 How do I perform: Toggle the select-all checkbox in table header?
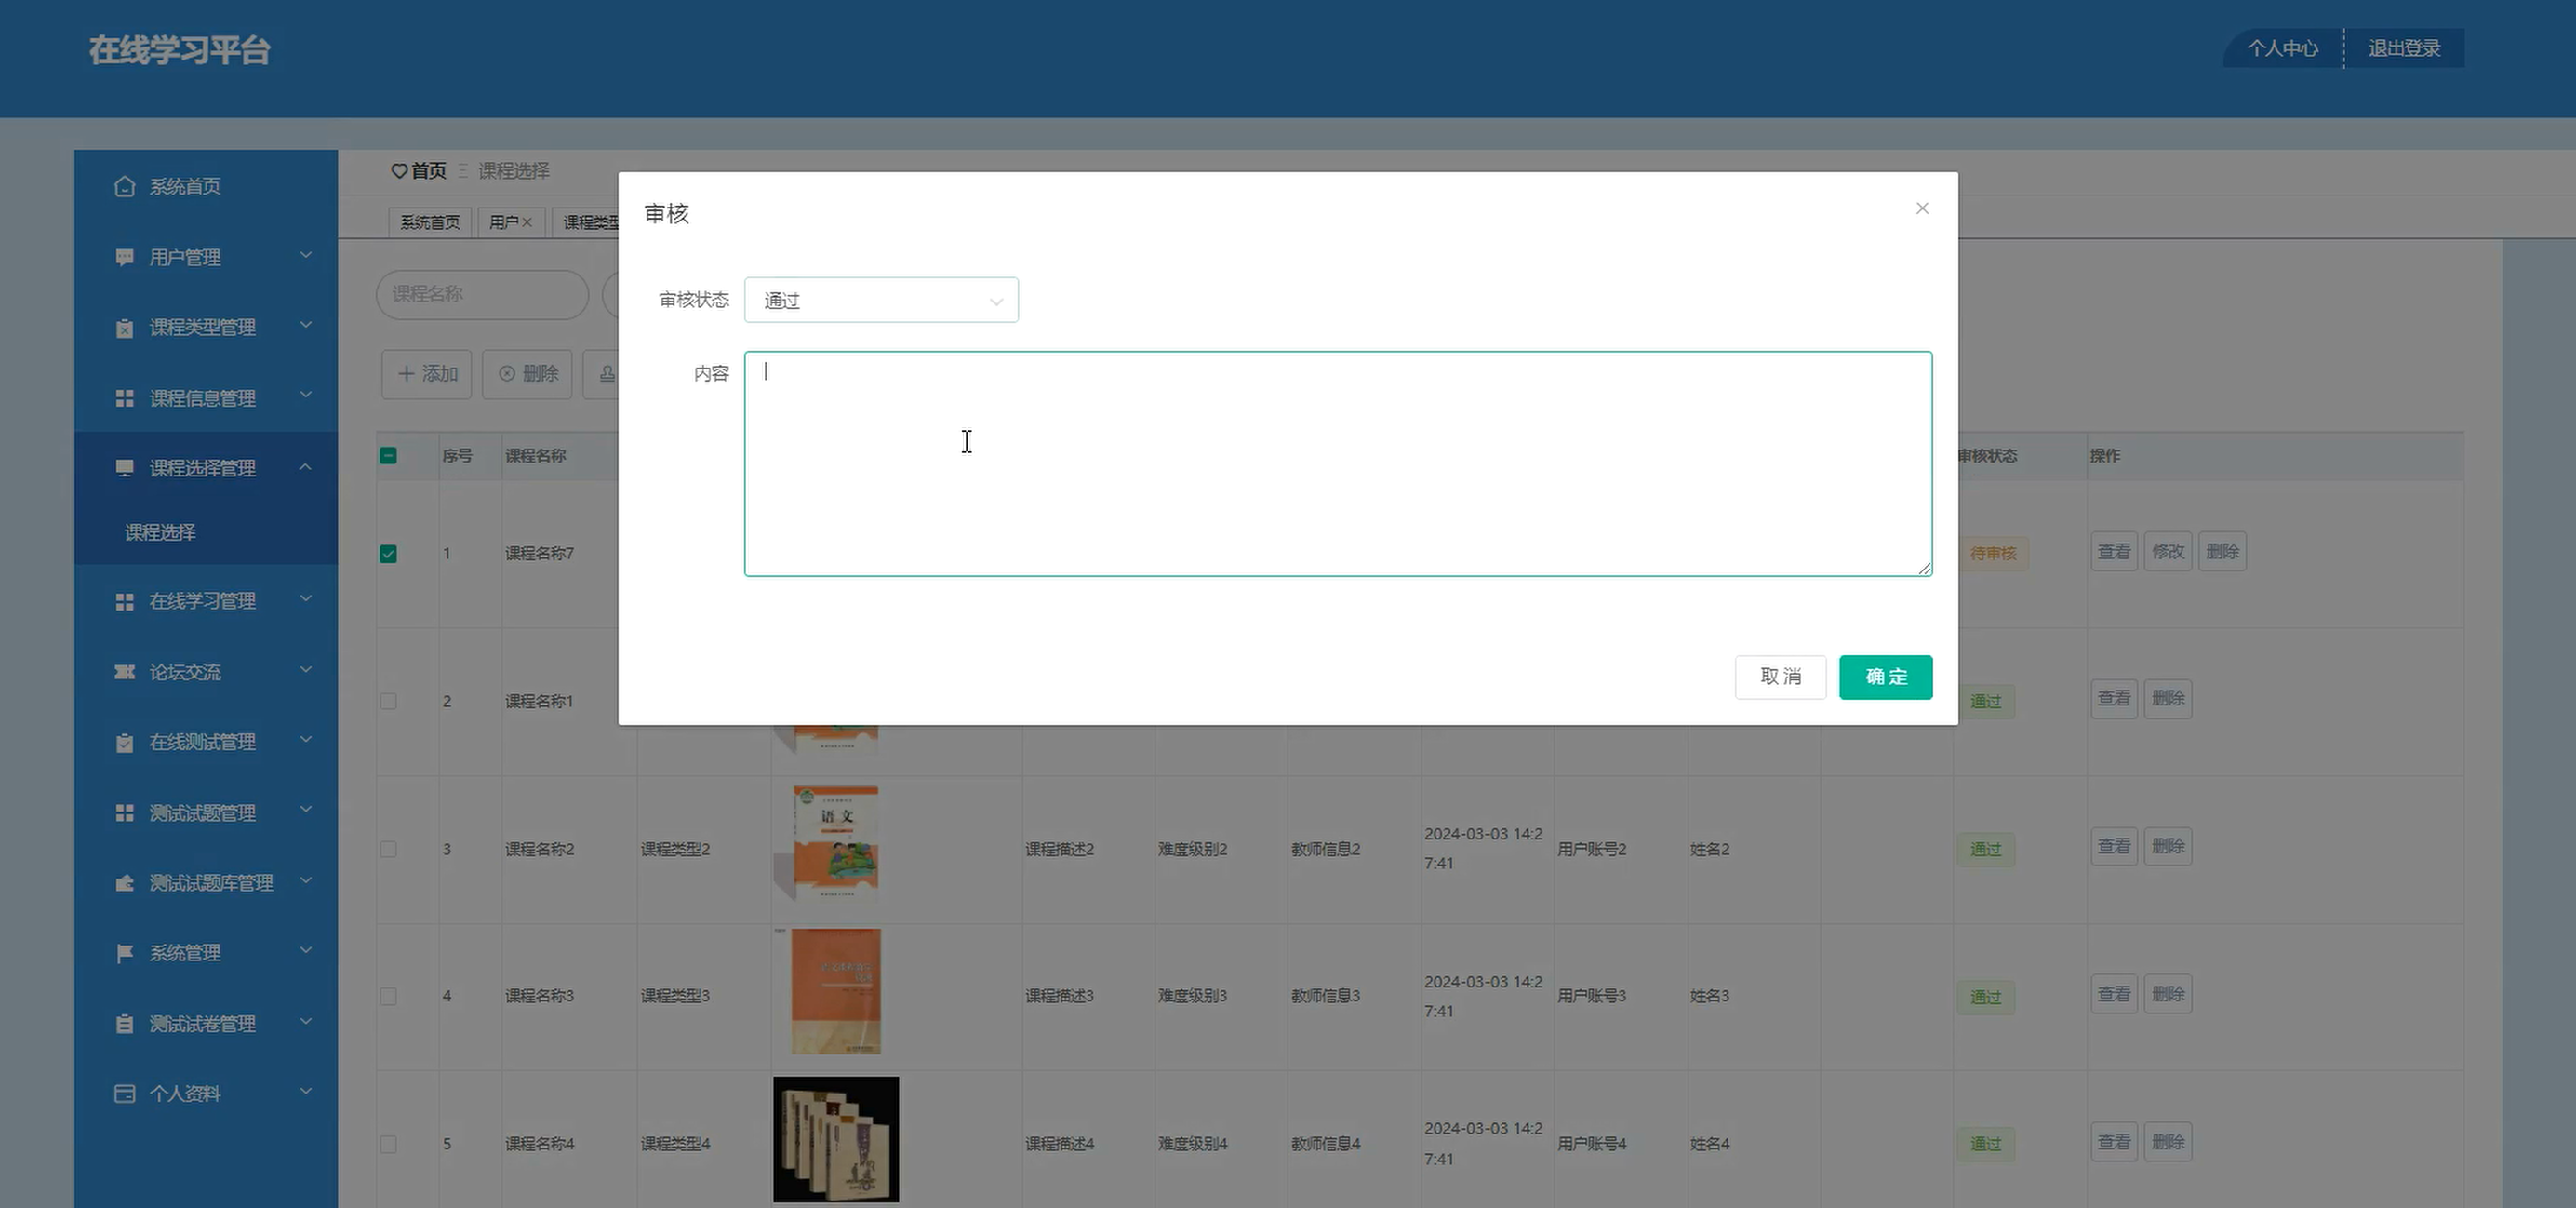tap(388, 456)
